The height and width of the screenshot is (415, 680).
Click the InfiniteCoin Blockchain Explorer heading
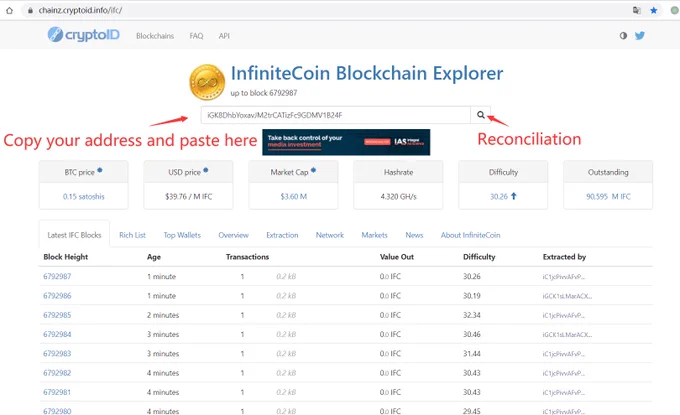pyautogui.click(x=367, y=73)
